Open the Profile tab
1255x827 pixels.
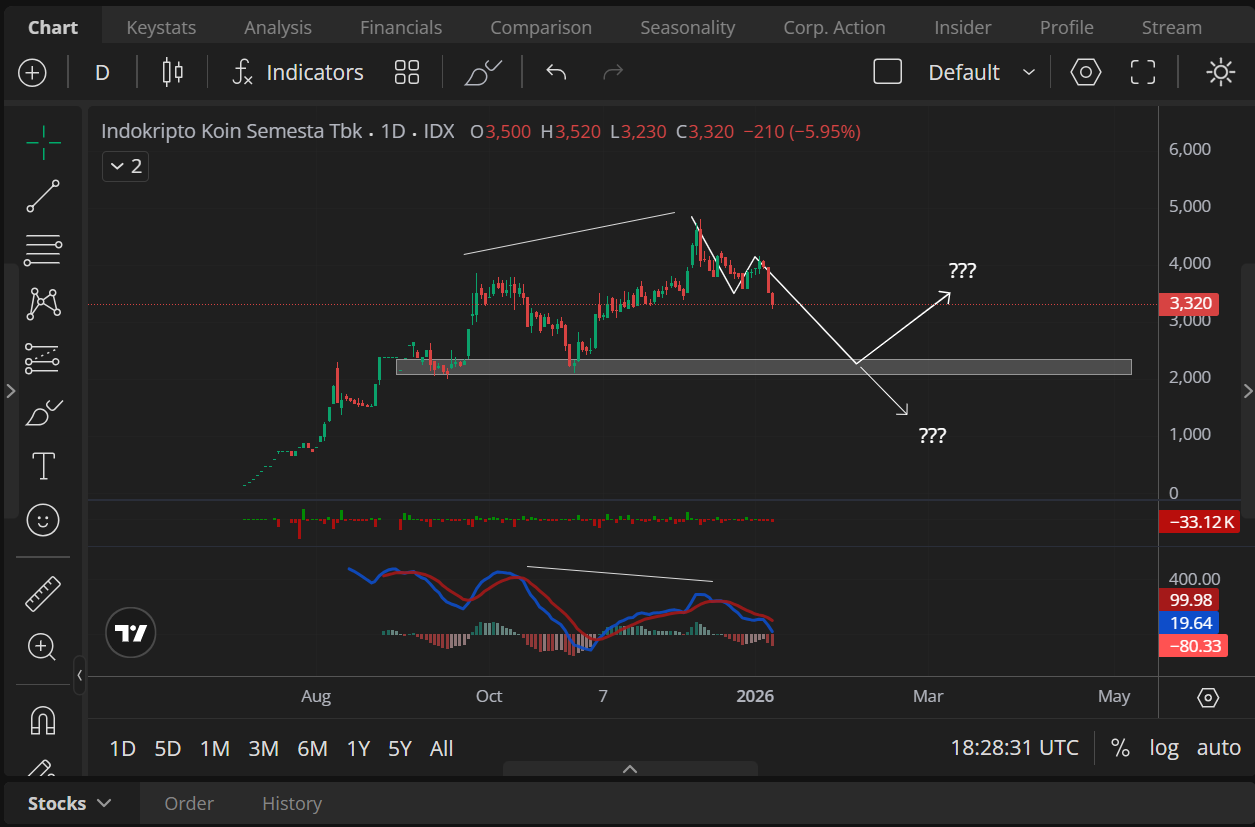(x=1066, y=27)
